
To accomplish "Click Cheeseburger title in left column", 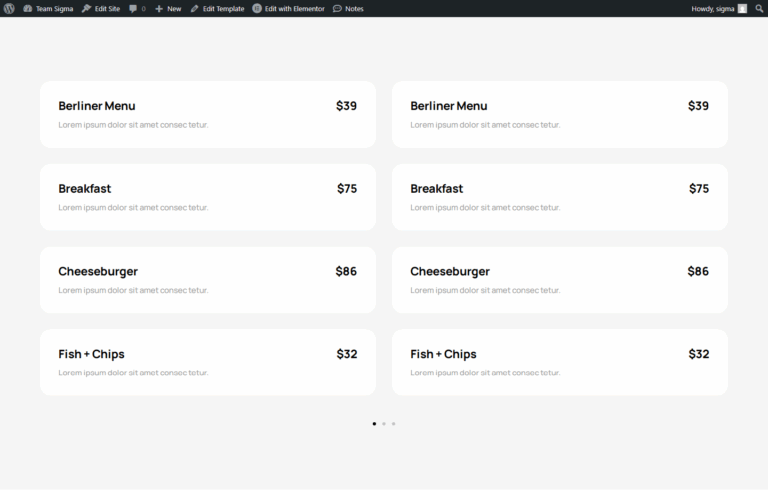I will [x=98, y=271].
